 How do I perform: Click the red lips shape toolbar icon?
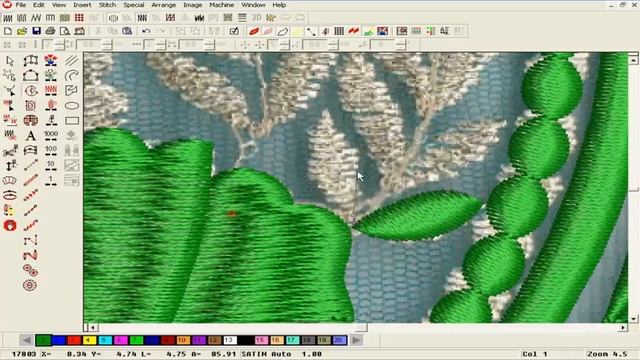[253, 31]
